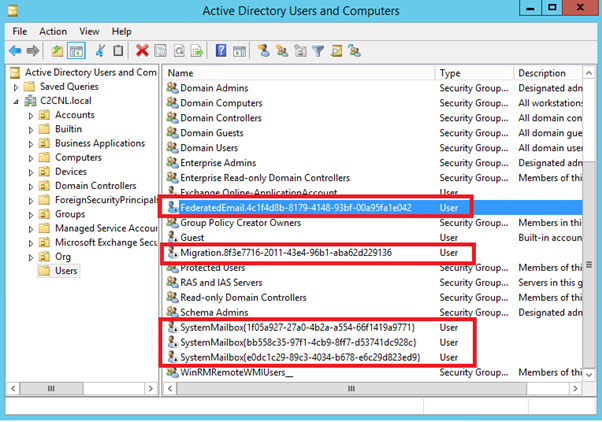Select the Migration.8f3e7716 user entry

click(x=285, y=253)
